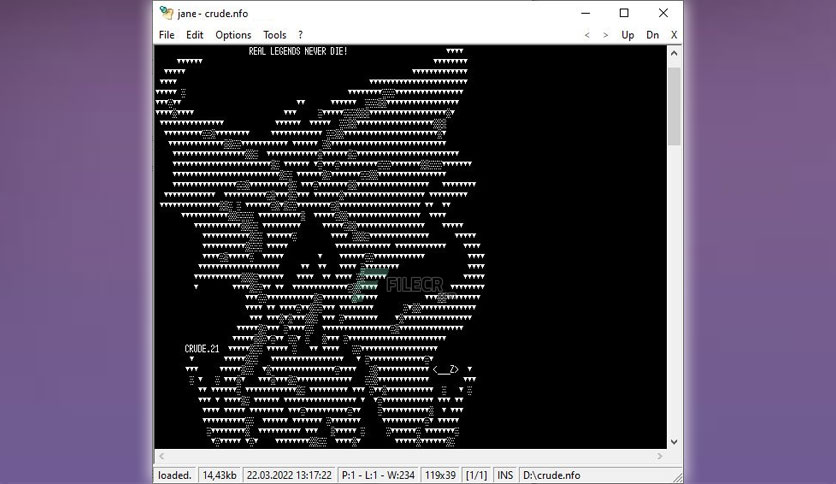The image size is (836, 484).
Task: Click the 'P:1 - L:1 - W:234' status entry
Action: (x=378, y=475)
